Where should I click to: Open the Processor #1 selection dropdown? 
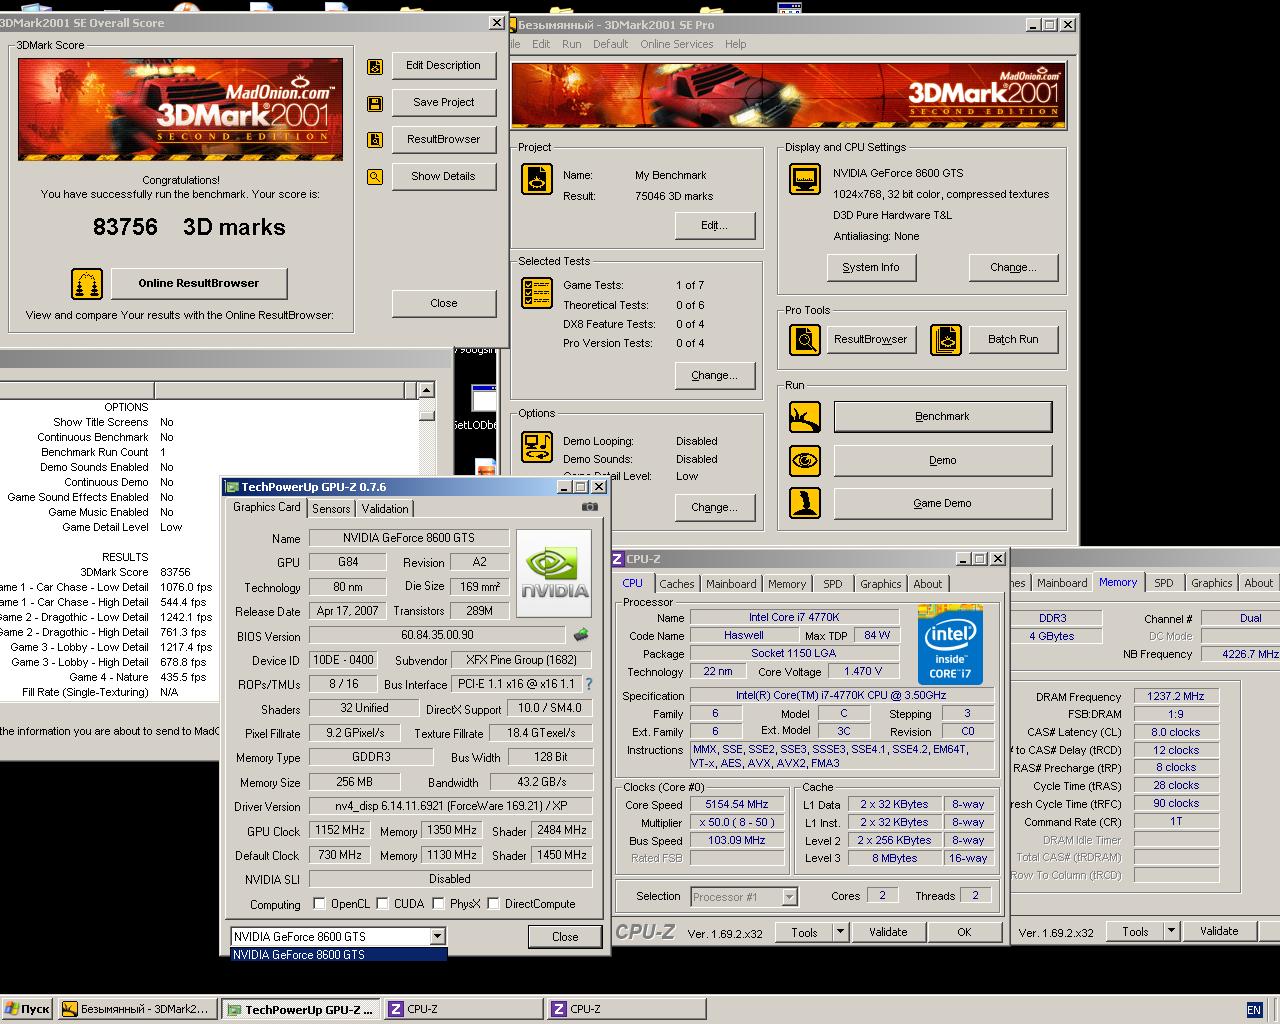point(789,897)
